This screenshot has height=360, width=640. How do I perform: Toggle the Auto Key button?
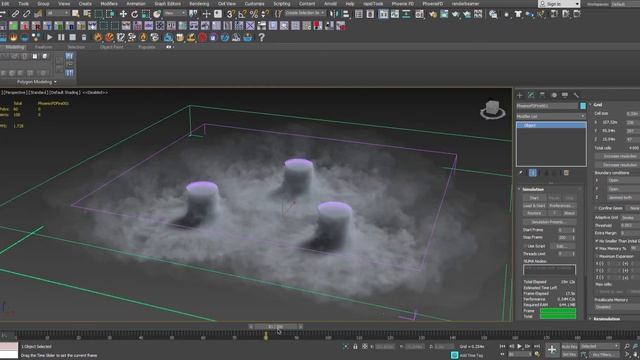tap(569, 347)
